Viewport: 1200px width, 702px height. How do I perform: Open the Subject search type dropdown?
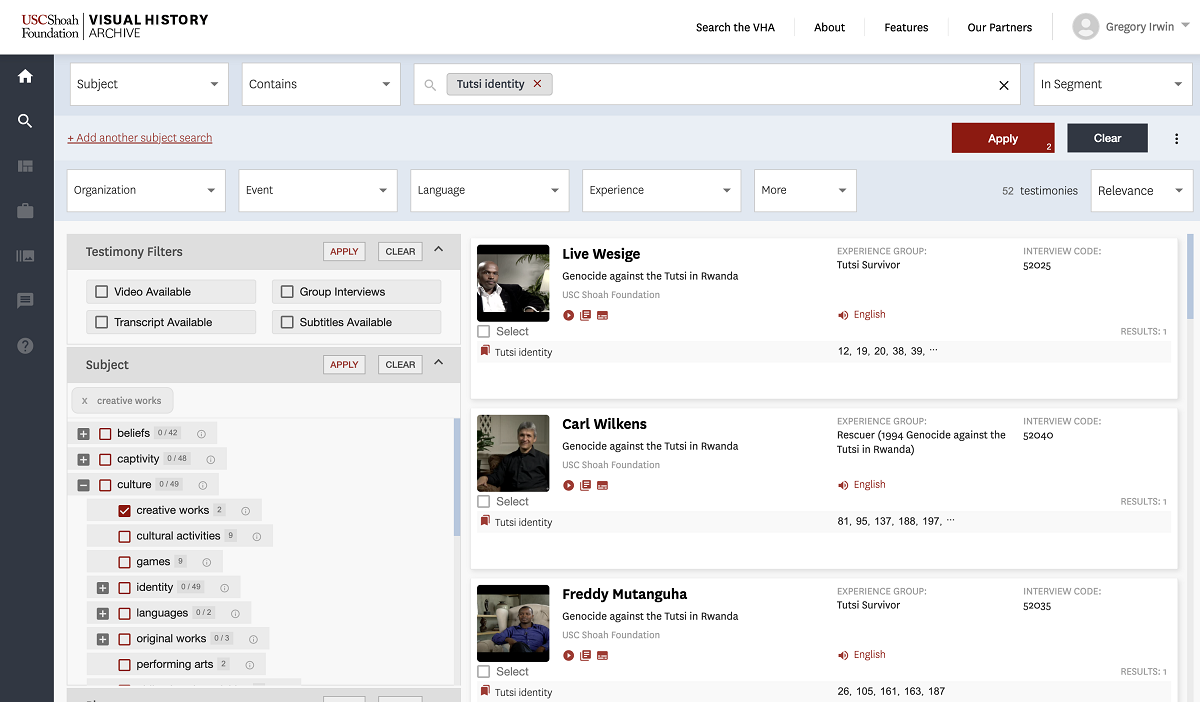coord(149,84)
